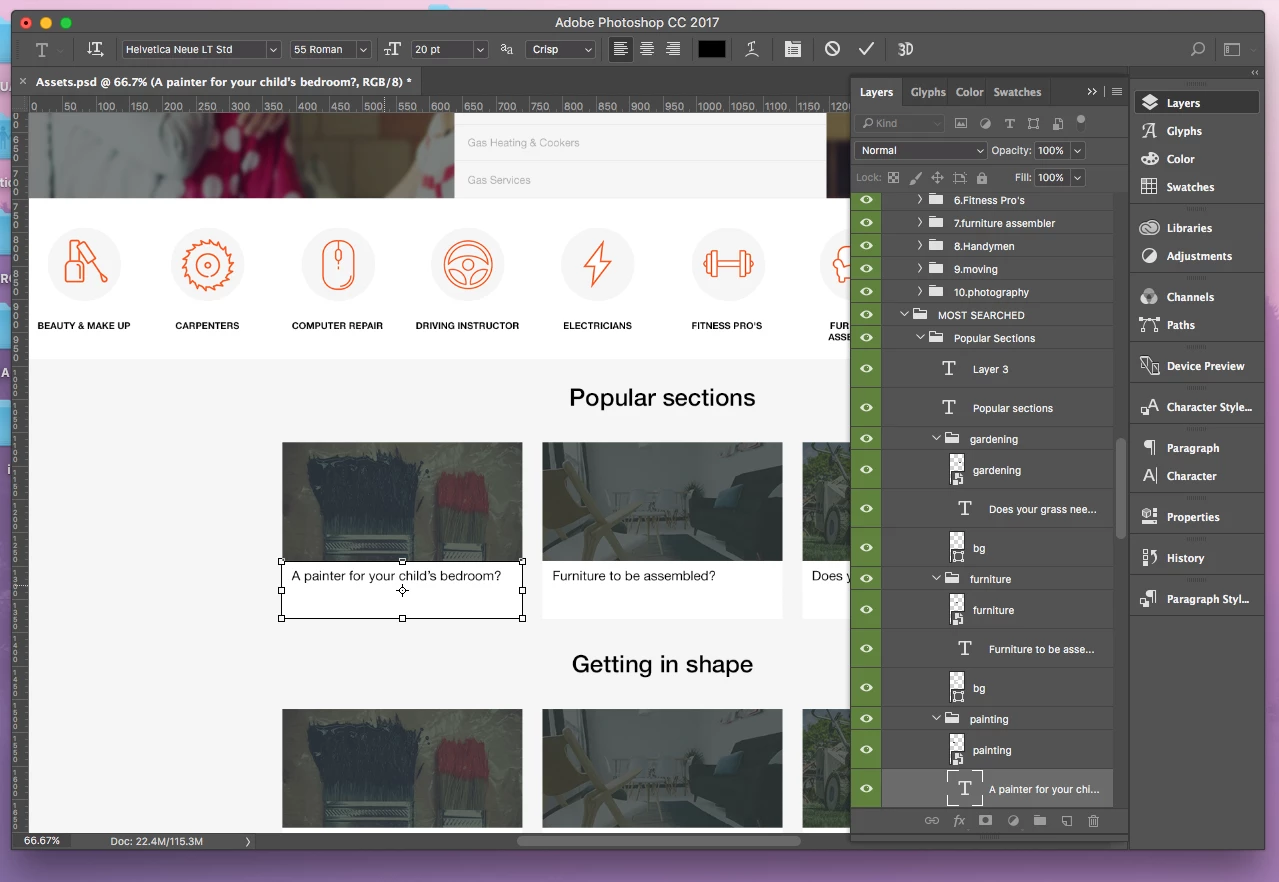Viewport: 1279px width, 882px height.
Task: Hide the Layer 3 text layer
Action: point(866,369)
